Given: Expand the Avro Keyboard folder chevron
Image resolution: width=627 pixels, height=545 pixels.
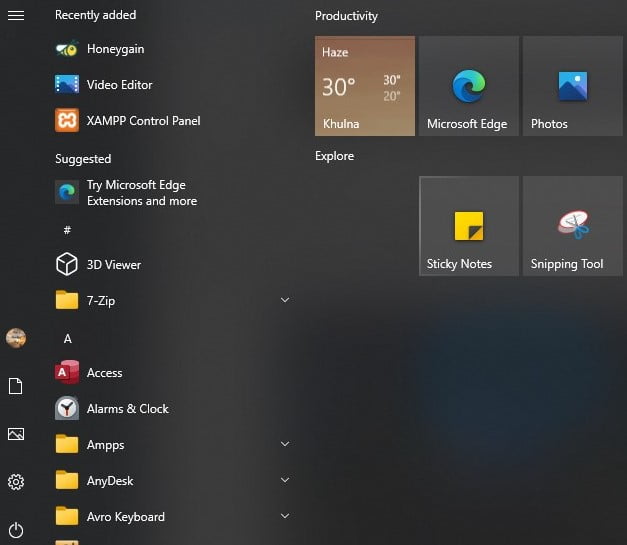Looking at the screenshot, I should coord(285,516).
